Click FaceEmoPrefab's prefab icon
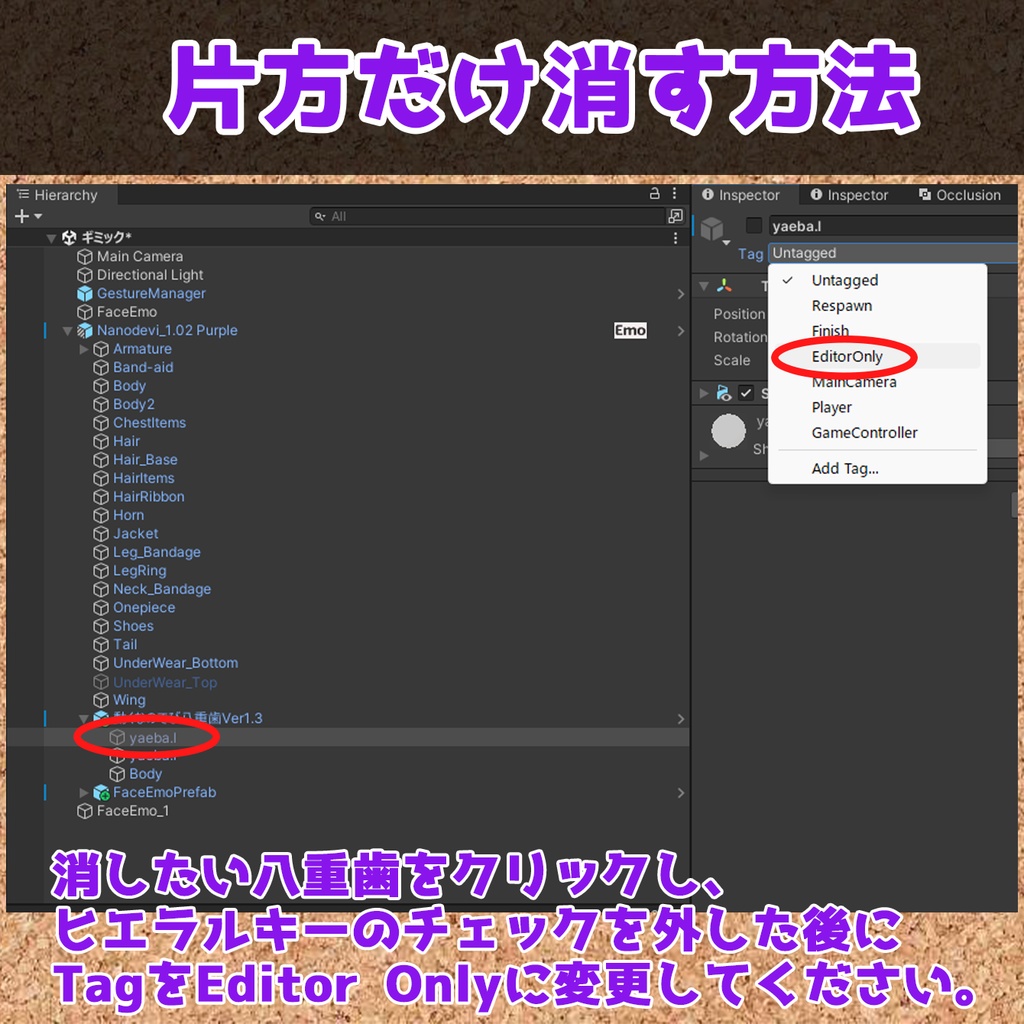 (x=103, y=792)
